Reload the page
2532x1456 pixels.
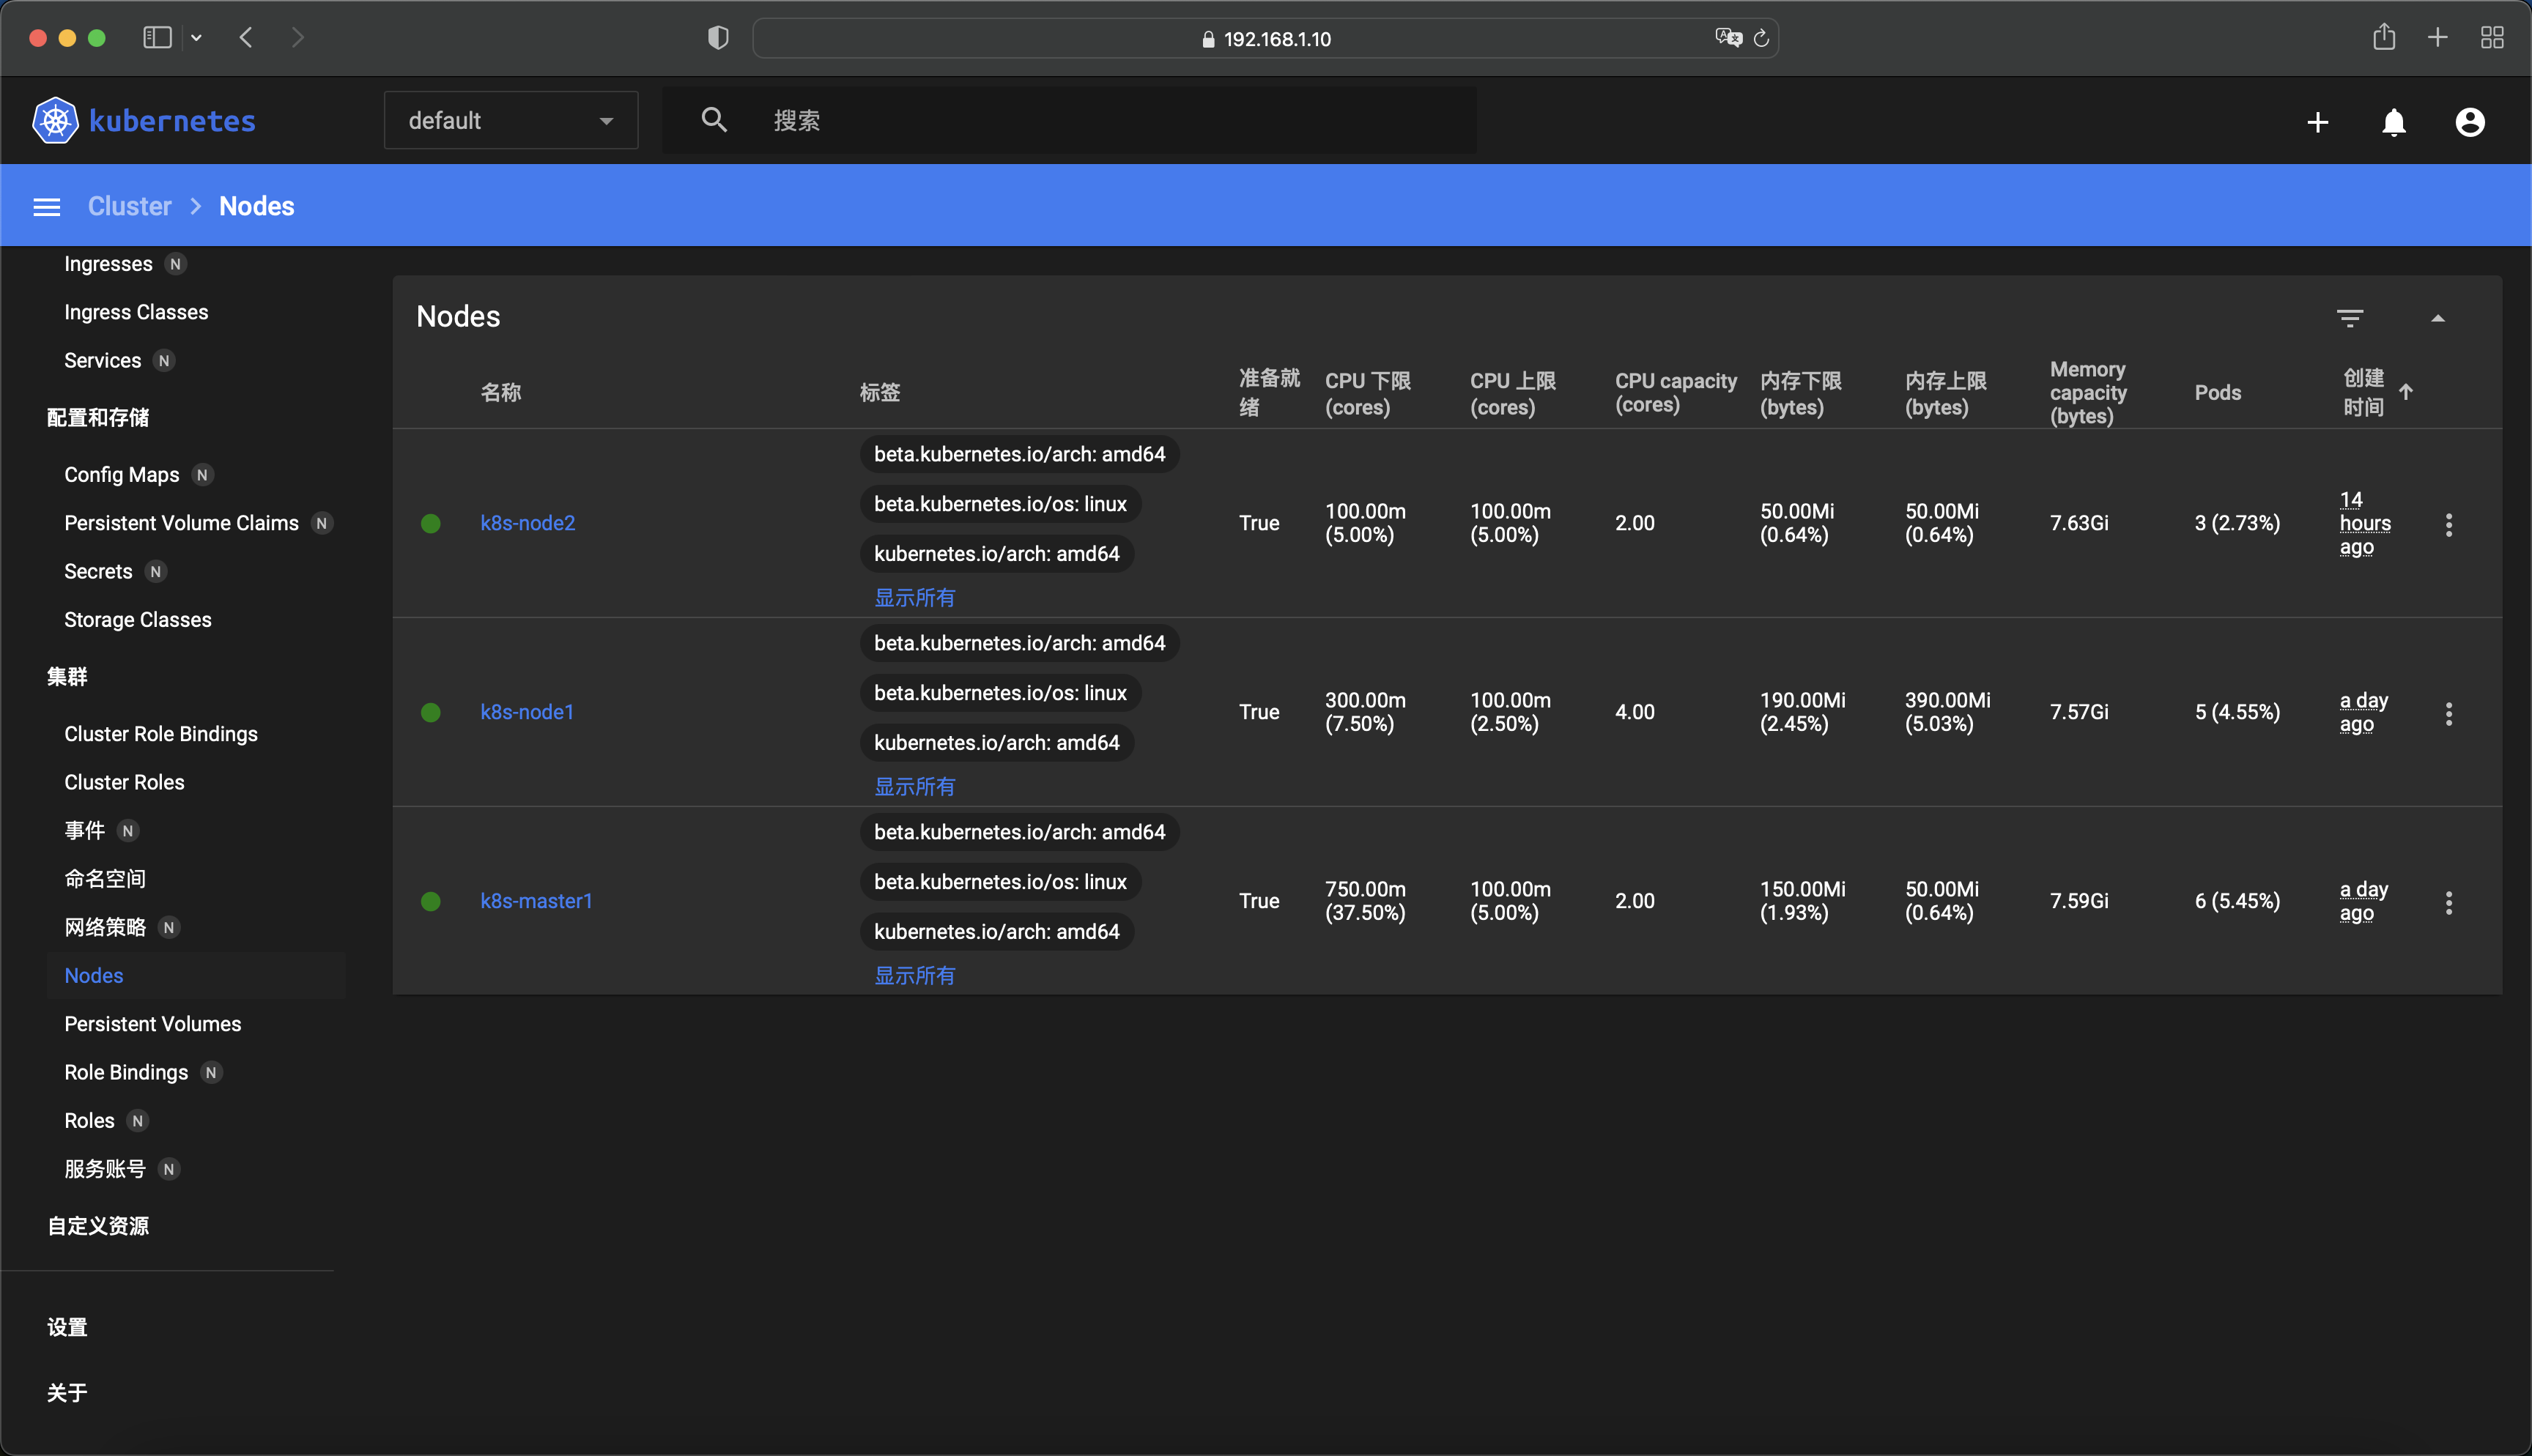[x=1762, y=38]
